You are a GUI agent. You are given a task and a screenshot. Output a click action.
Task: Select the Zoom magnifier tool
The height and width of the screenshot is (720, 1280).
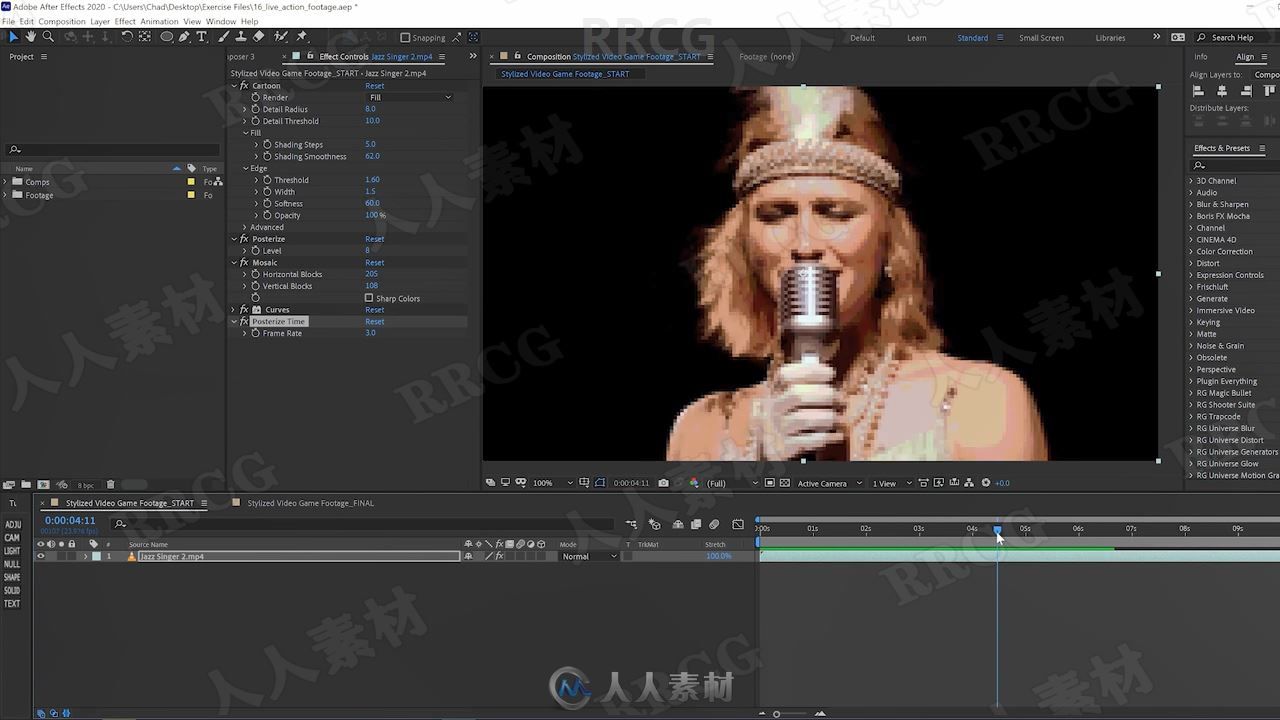click(48, 37)
